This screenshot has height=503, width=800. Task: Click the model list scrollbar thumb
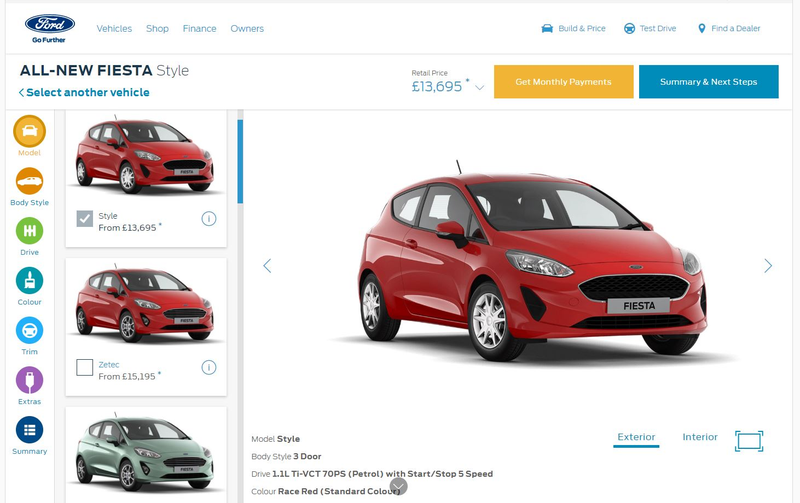[x=240, y=162]
